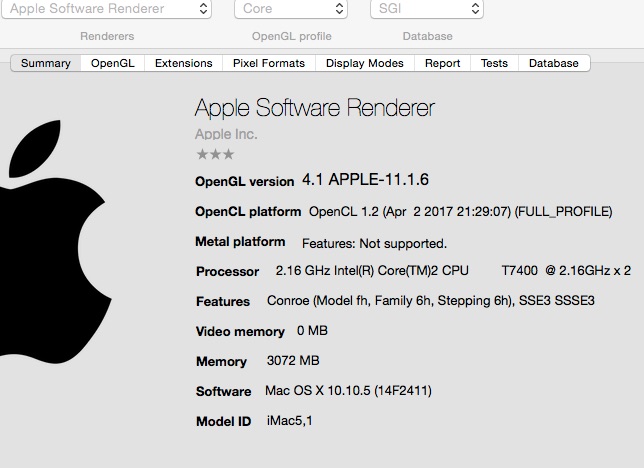Viewport: 644px width, 468px height.
Task: Open the Pixel Formats tab
Action: pos(269,63)
